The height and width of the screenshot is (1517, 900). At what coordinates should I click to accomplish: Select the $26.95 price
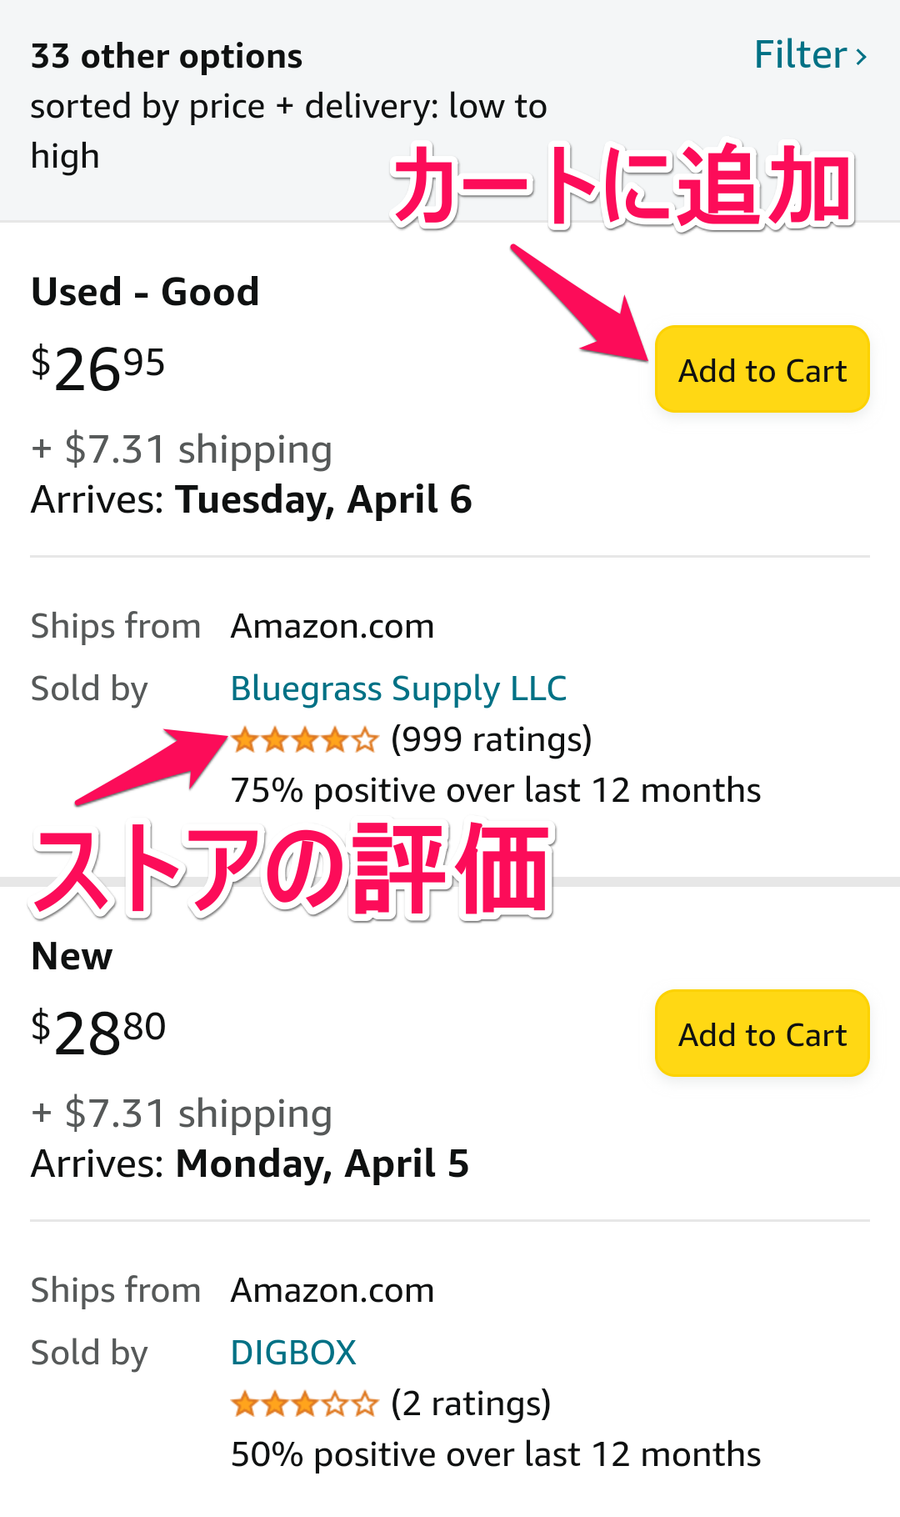coord(97,368)
